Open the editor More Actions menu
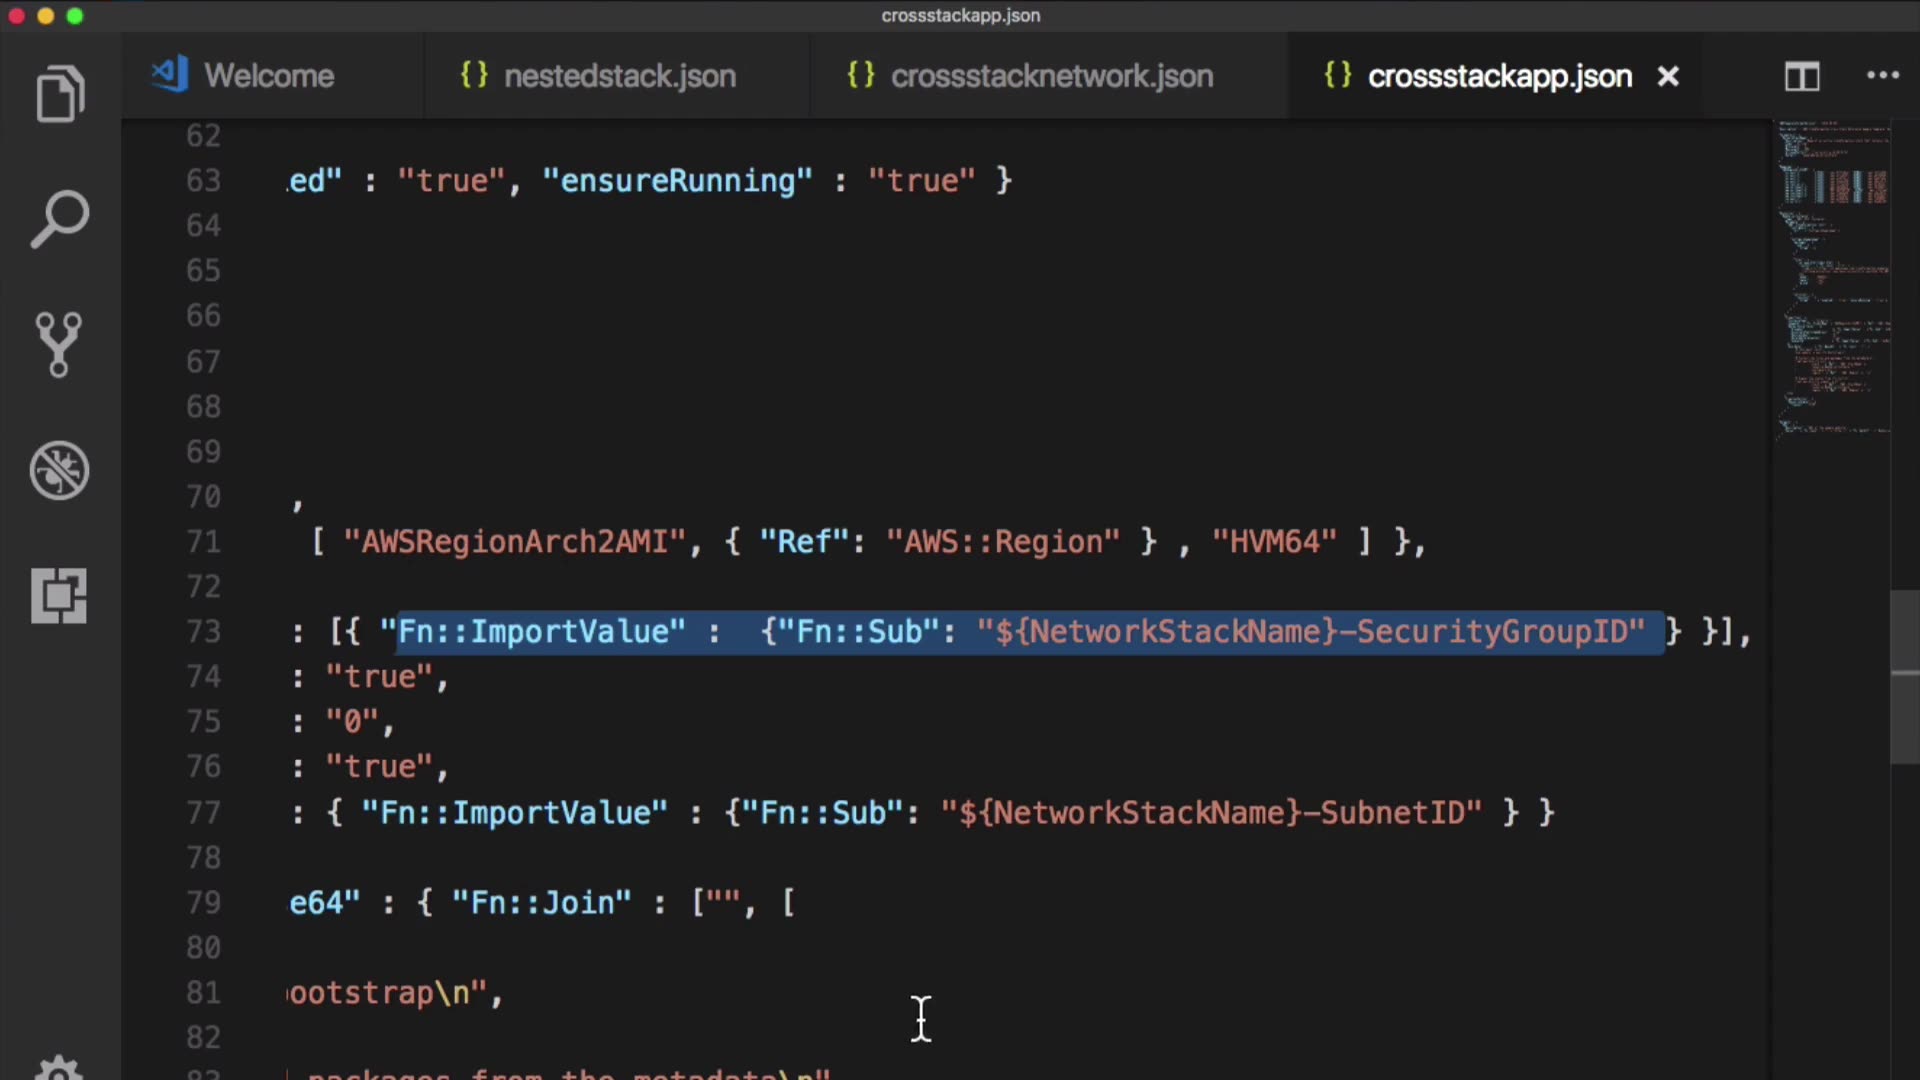The image size is (1920, 1080). [1882, 76]
